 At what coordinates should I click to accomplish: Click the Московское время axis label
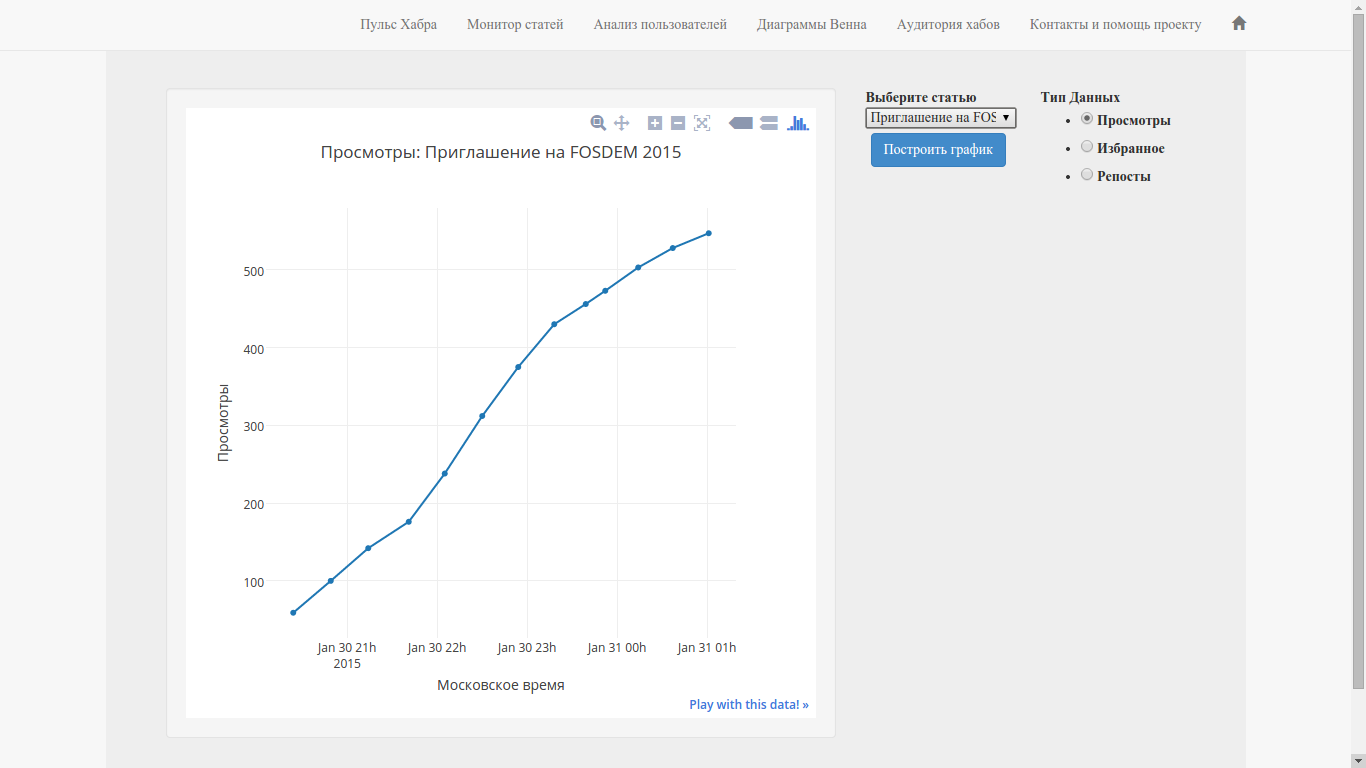(x=501, y=685)
